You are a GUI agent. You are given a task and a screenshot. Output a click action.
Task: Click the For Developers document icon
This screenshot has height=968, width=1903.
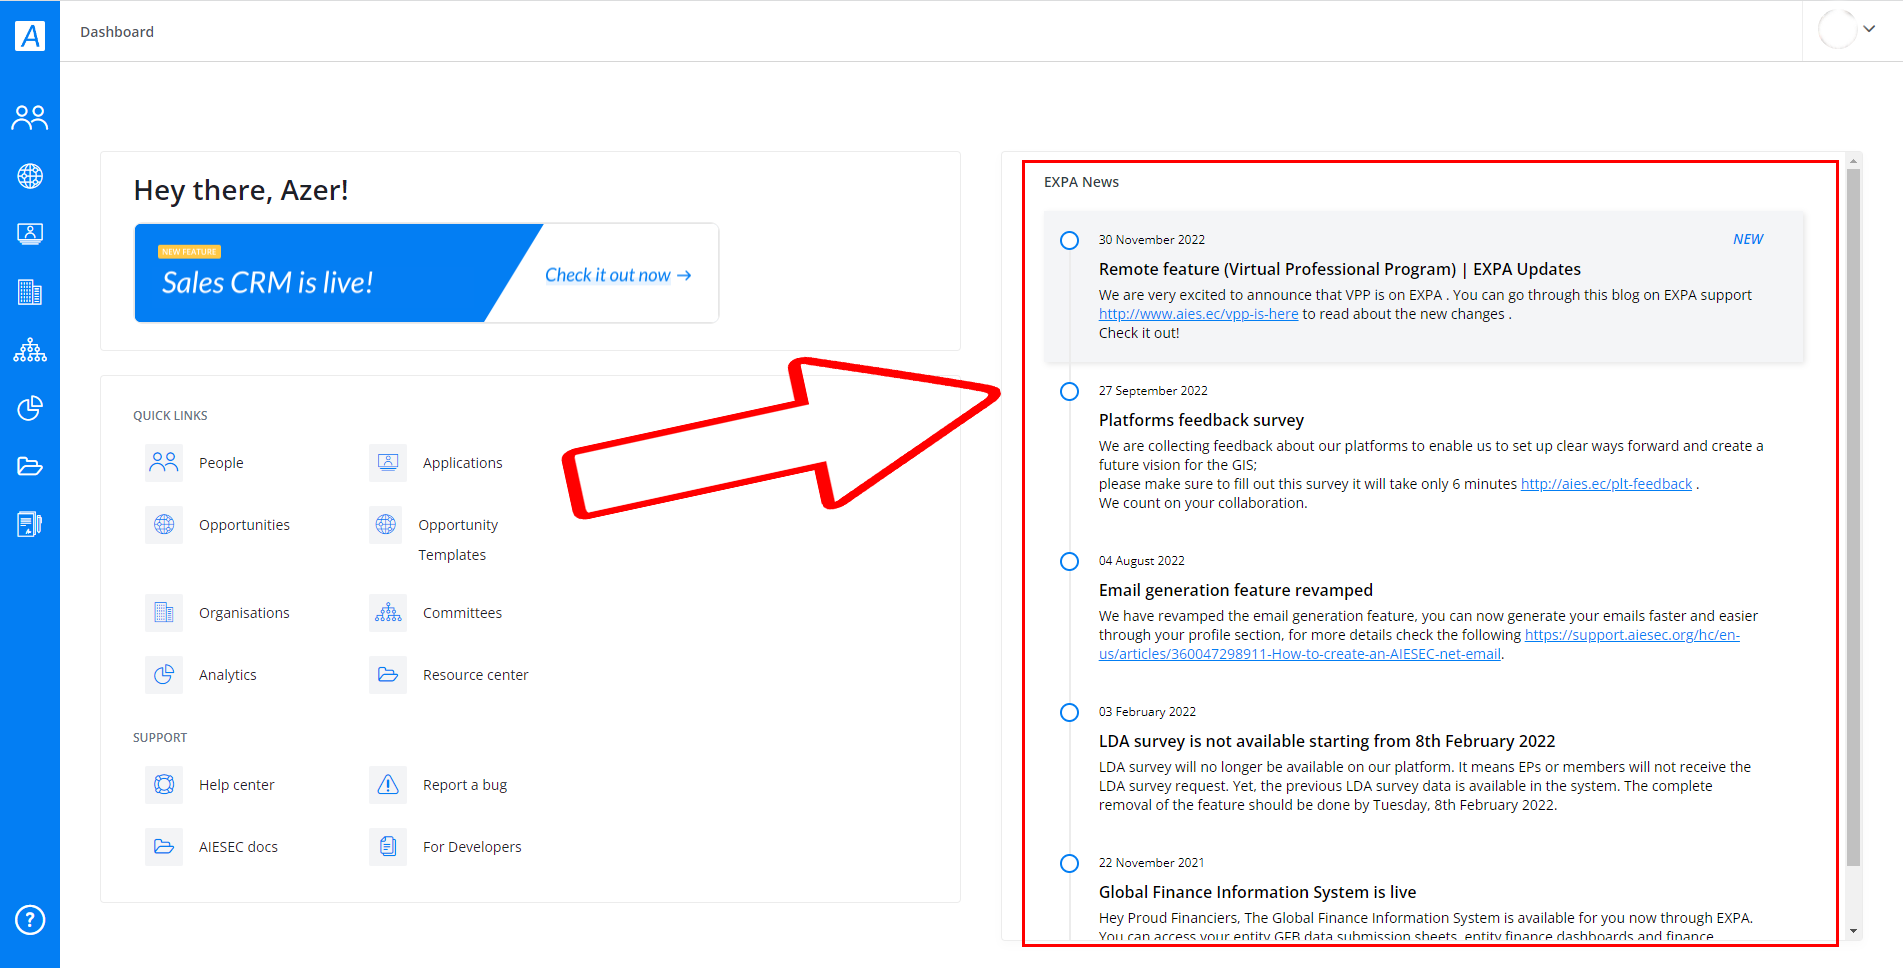(x=388, y=847)
